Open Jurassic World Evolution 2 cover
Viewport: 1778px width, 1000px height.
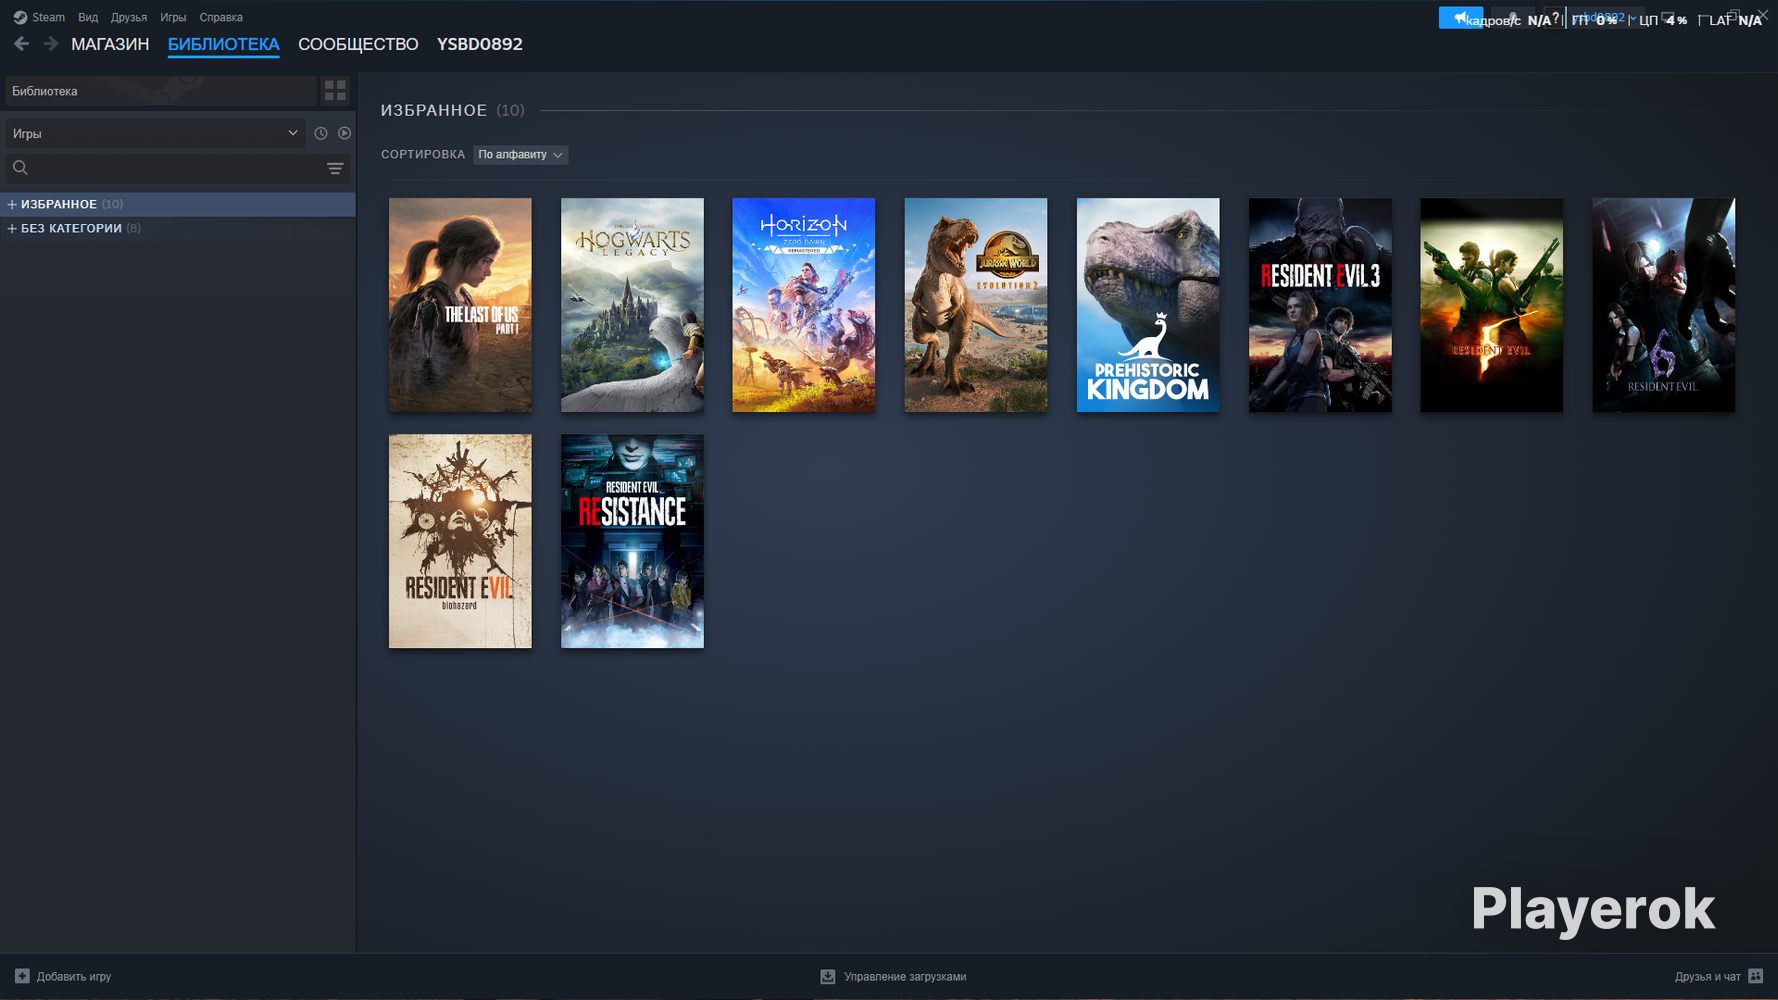click(976, 305)
